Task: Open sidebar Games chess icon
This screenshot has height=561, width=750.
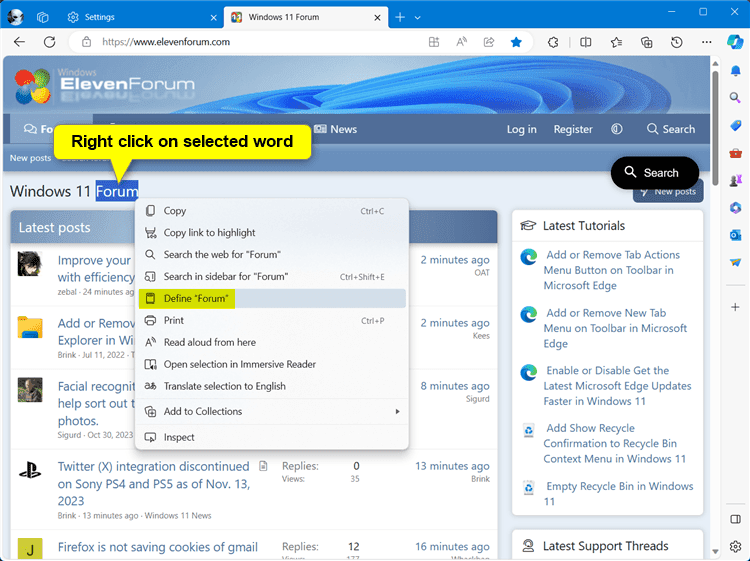Action: tap(736, 180)
